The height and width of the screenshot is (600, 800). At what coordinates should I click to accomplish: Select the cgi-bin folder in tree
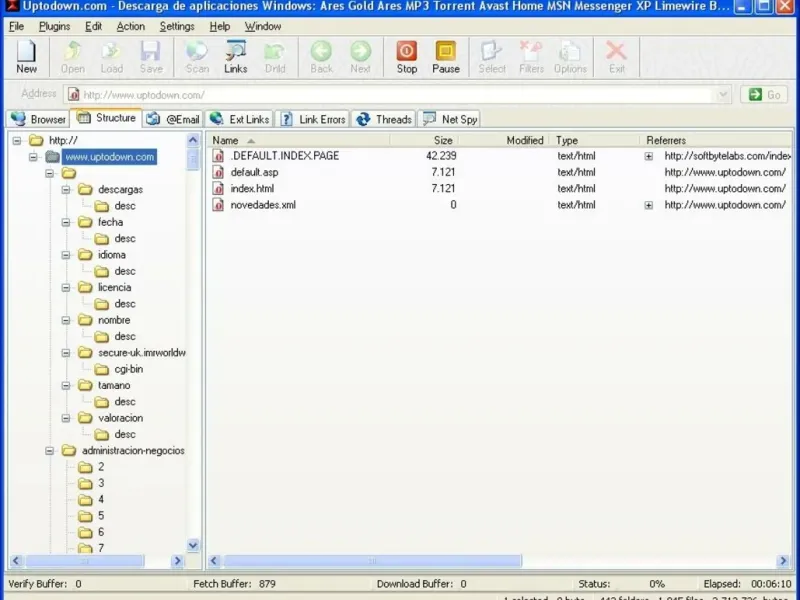129,369
